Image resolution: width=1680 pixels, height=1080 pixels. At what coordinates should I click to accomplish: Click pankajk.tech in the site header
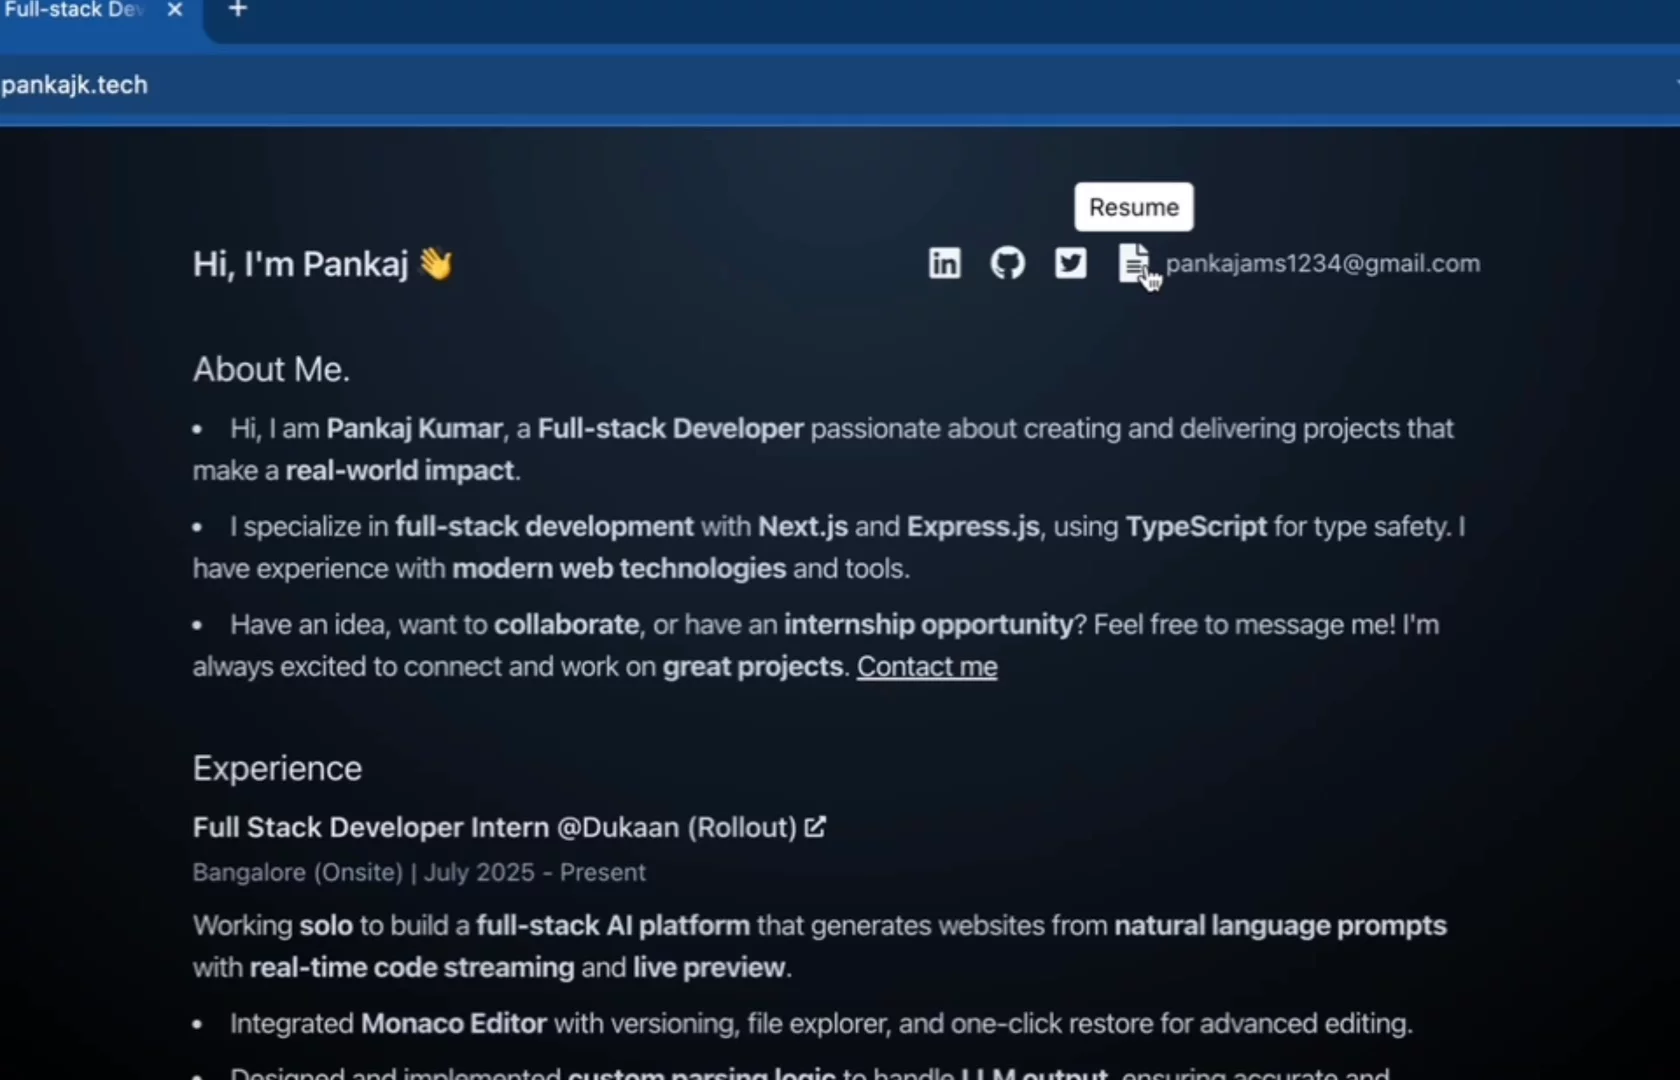click(x=74, y=85)
